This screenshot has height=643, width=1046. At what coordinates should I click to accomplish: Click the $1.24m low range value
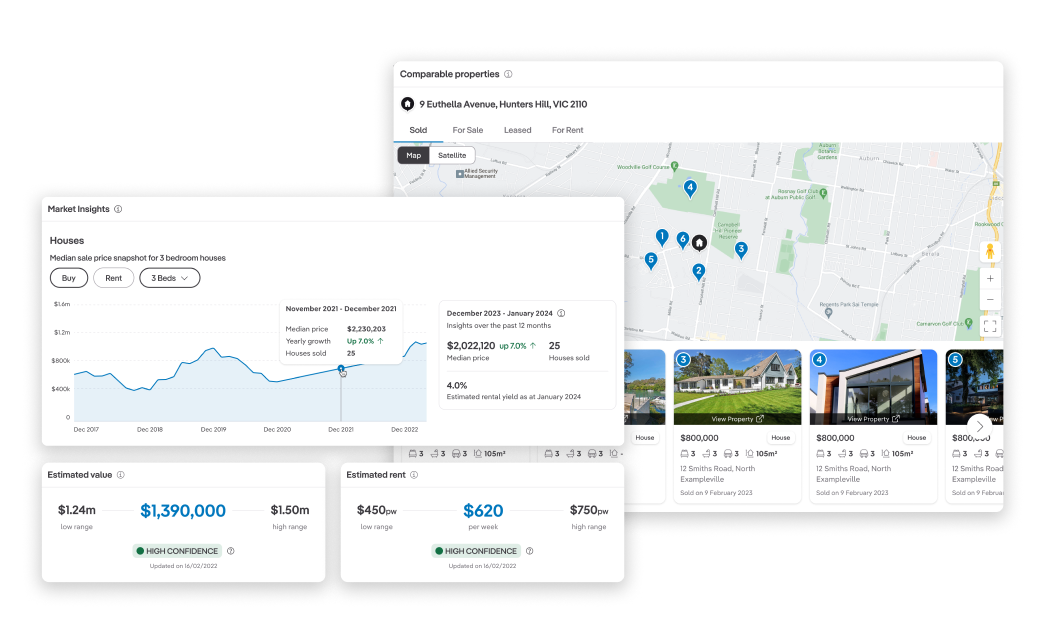coord(77,510)
